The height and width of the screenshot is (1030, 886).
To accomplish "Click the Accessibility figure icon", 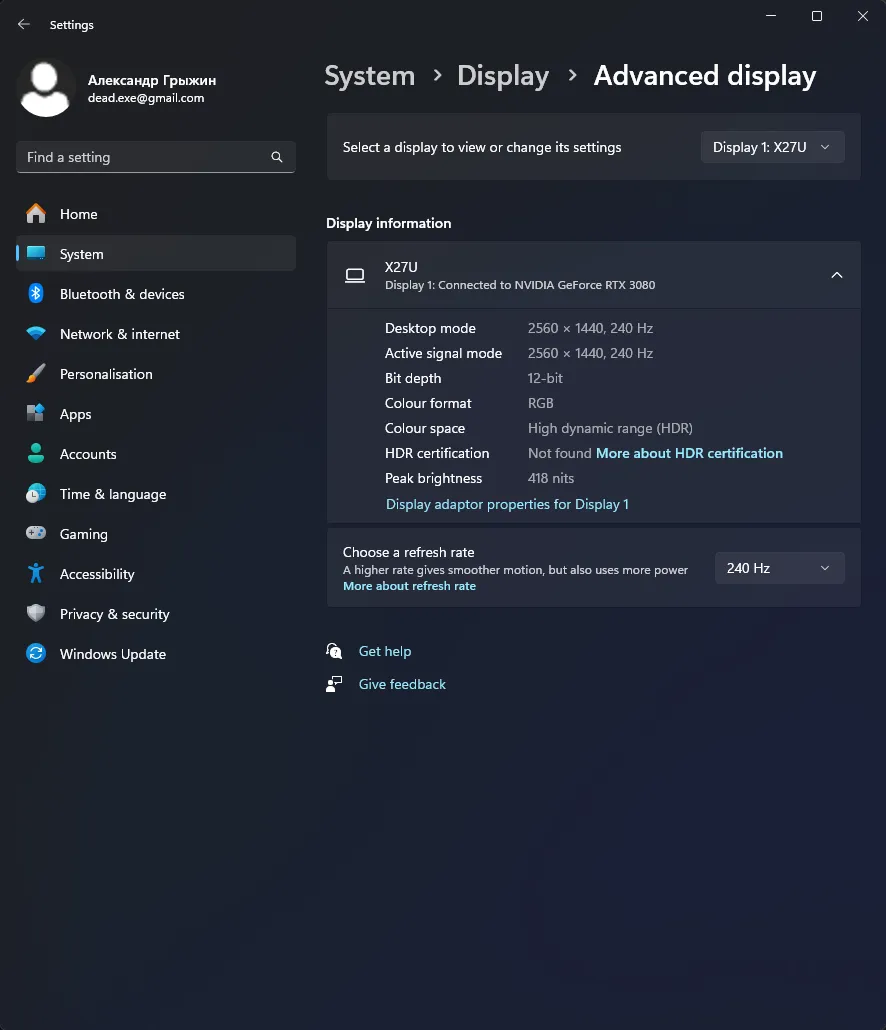I will [36, 574].
